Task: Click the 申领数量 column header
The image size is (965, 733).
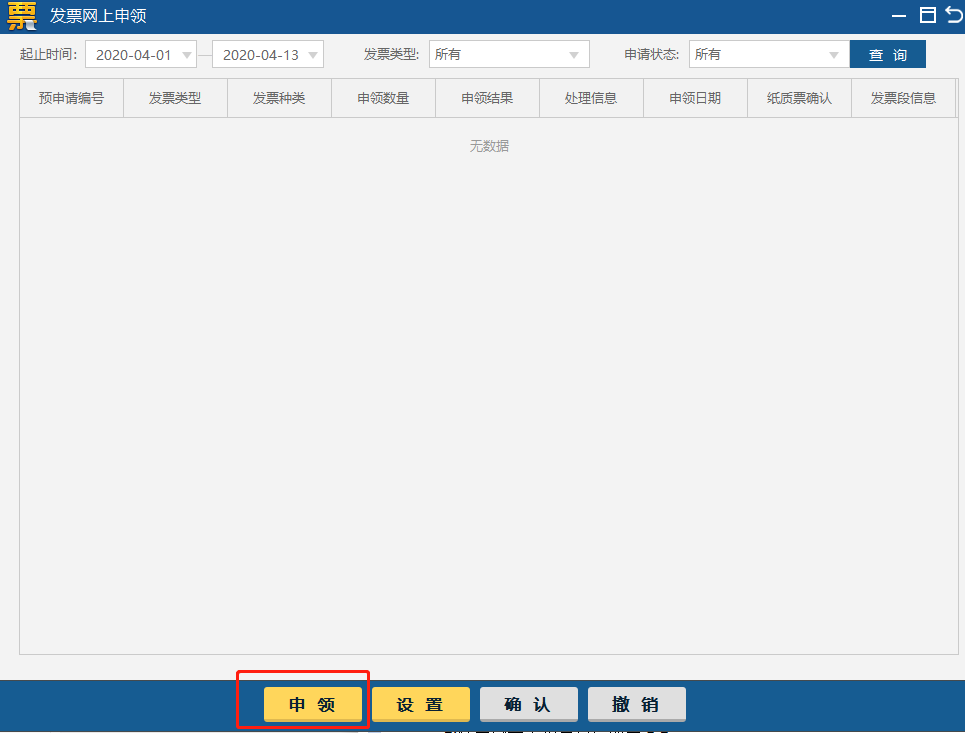Action: coord(383,98)
